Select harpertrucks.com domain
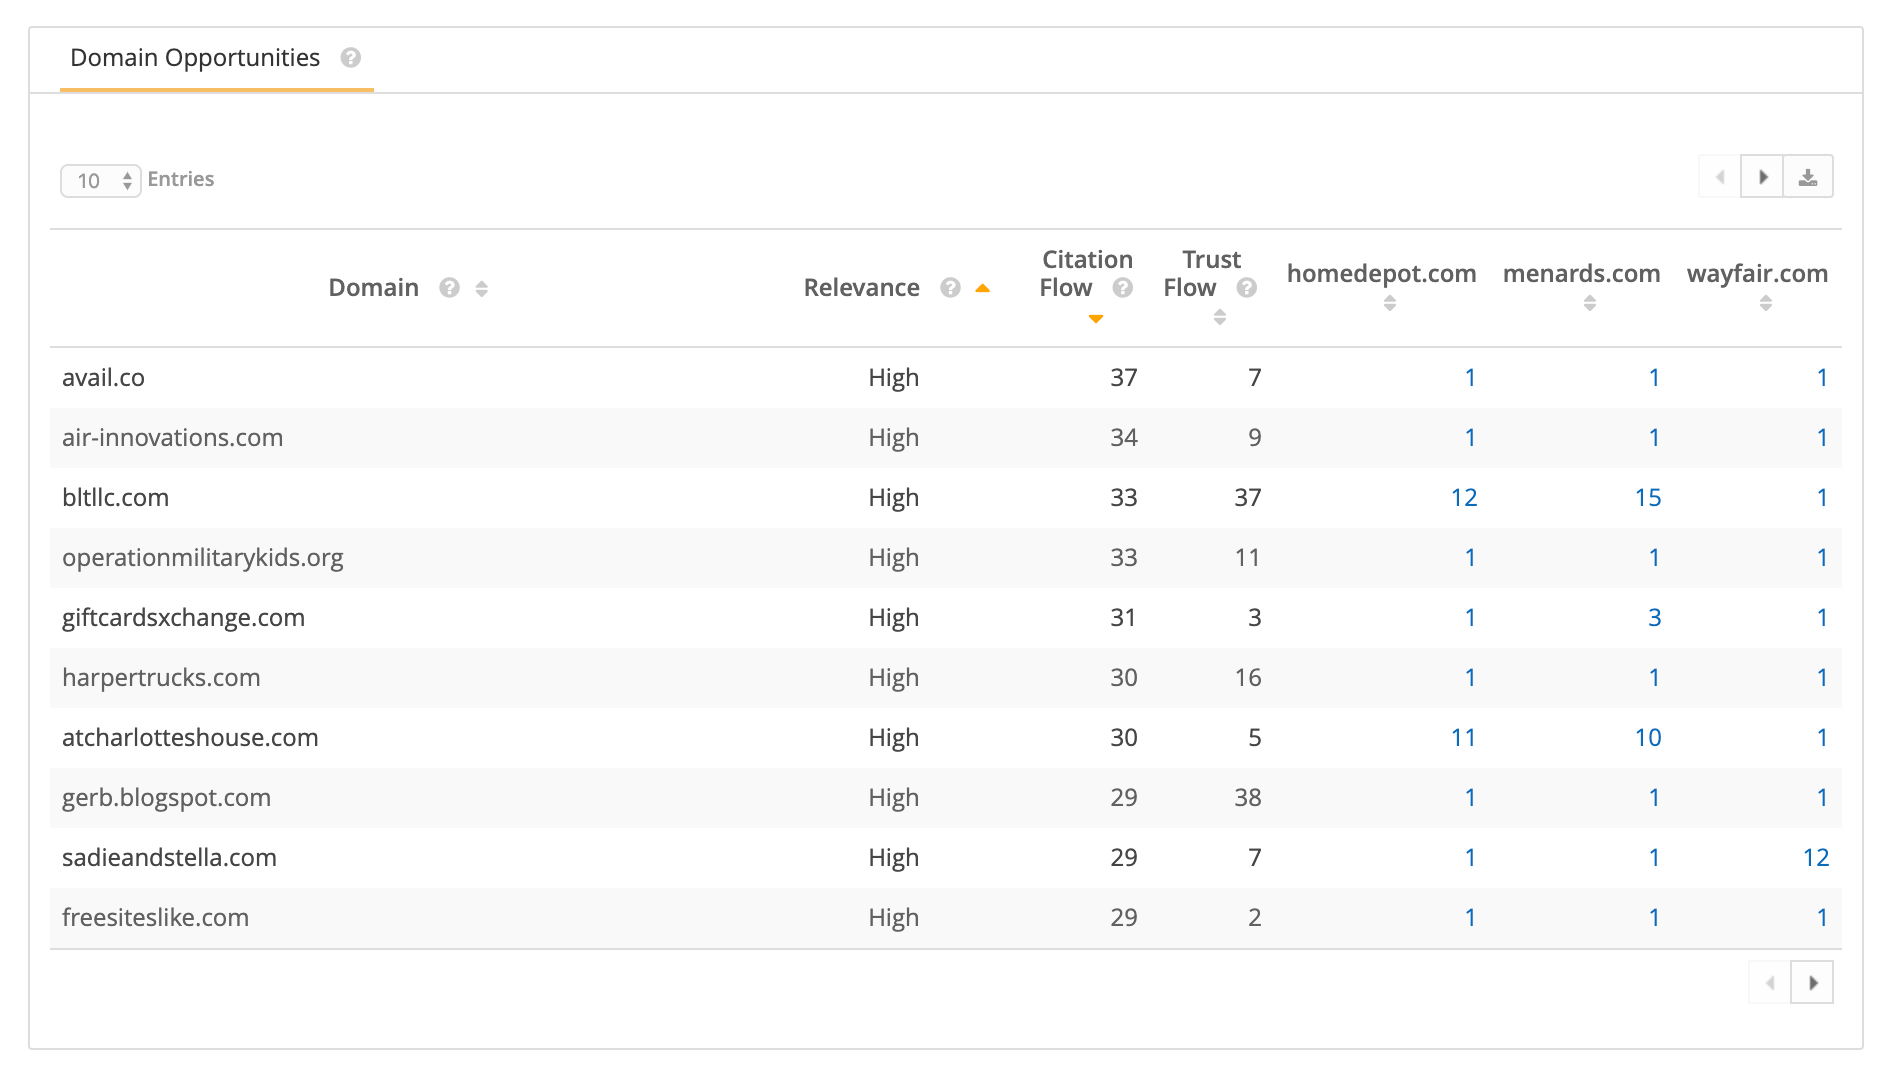The height and width of the screenshot is (1082, 1888). tap(161, 678)
